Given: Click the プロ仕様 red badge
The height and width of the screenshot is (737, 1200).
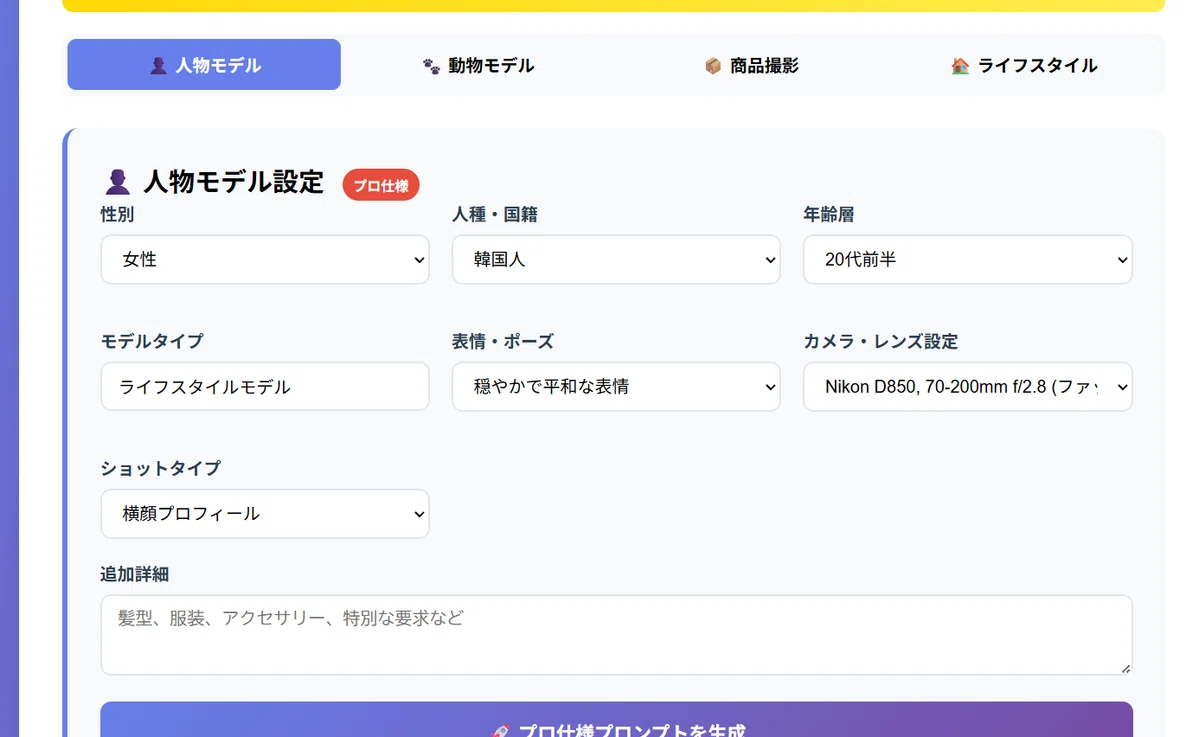Looking at the screenshot, I should [x=381, y=185].
